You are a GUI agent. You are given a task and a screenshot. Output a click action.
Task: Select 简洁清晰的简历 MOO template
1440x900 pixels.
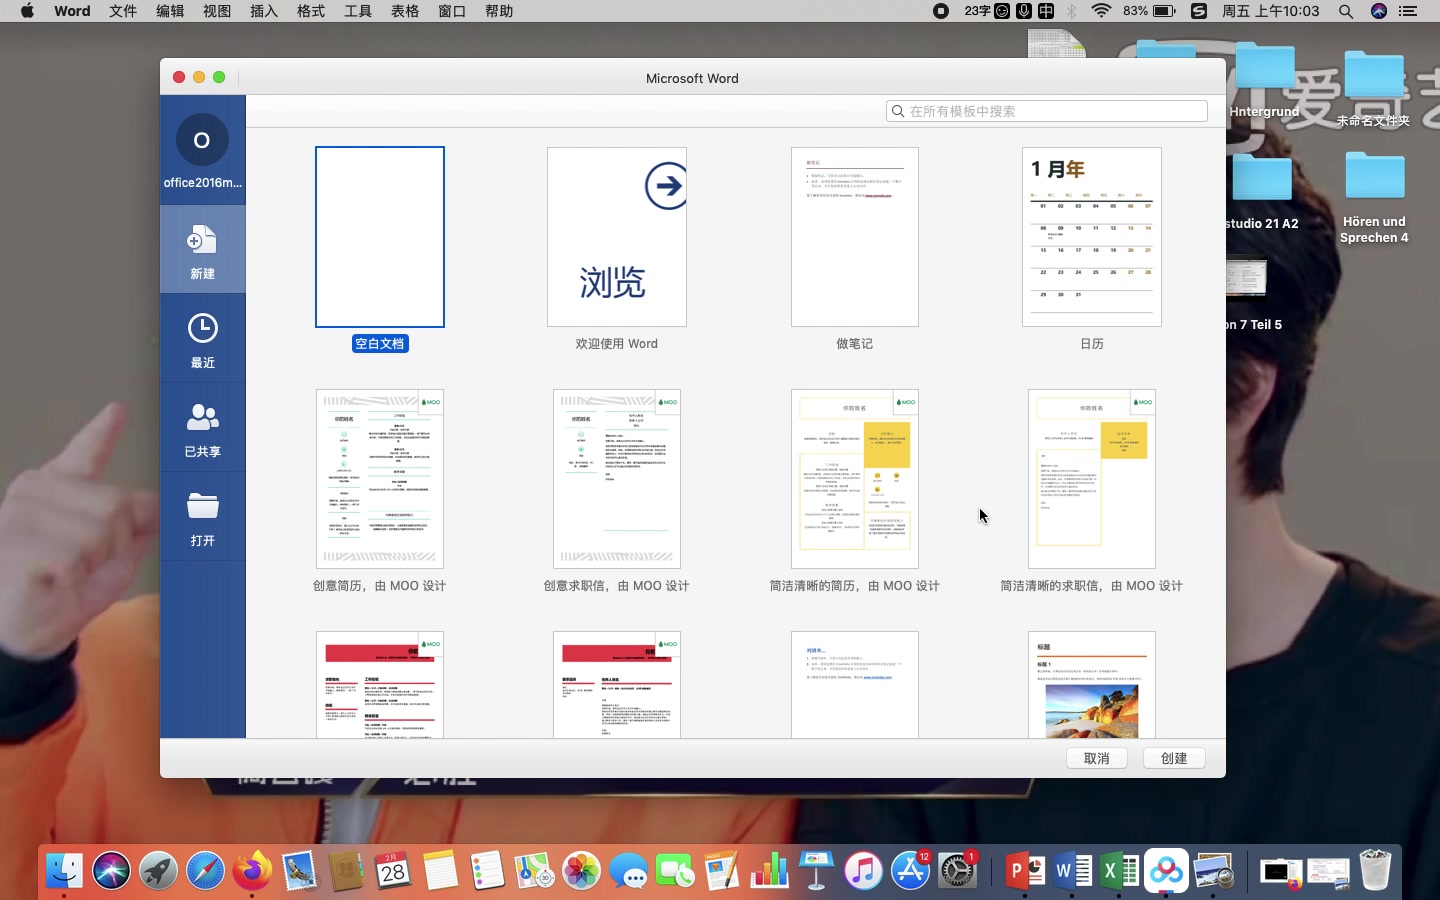(x=855, y=479)
